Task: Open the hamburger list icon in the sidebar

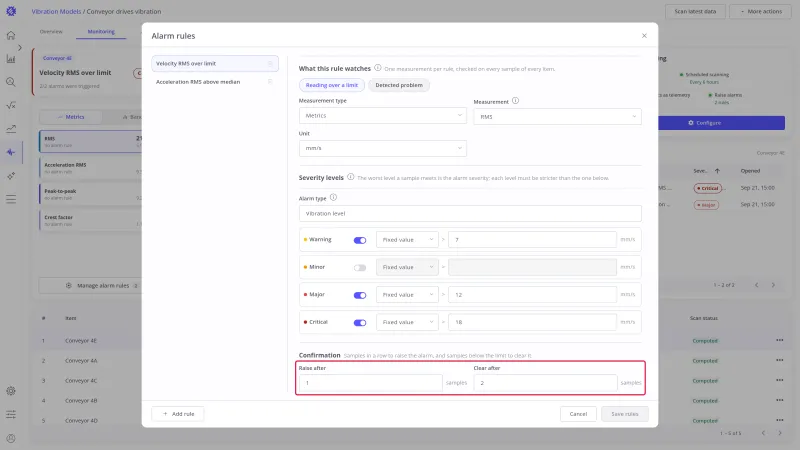Action: tap(11, 199)
